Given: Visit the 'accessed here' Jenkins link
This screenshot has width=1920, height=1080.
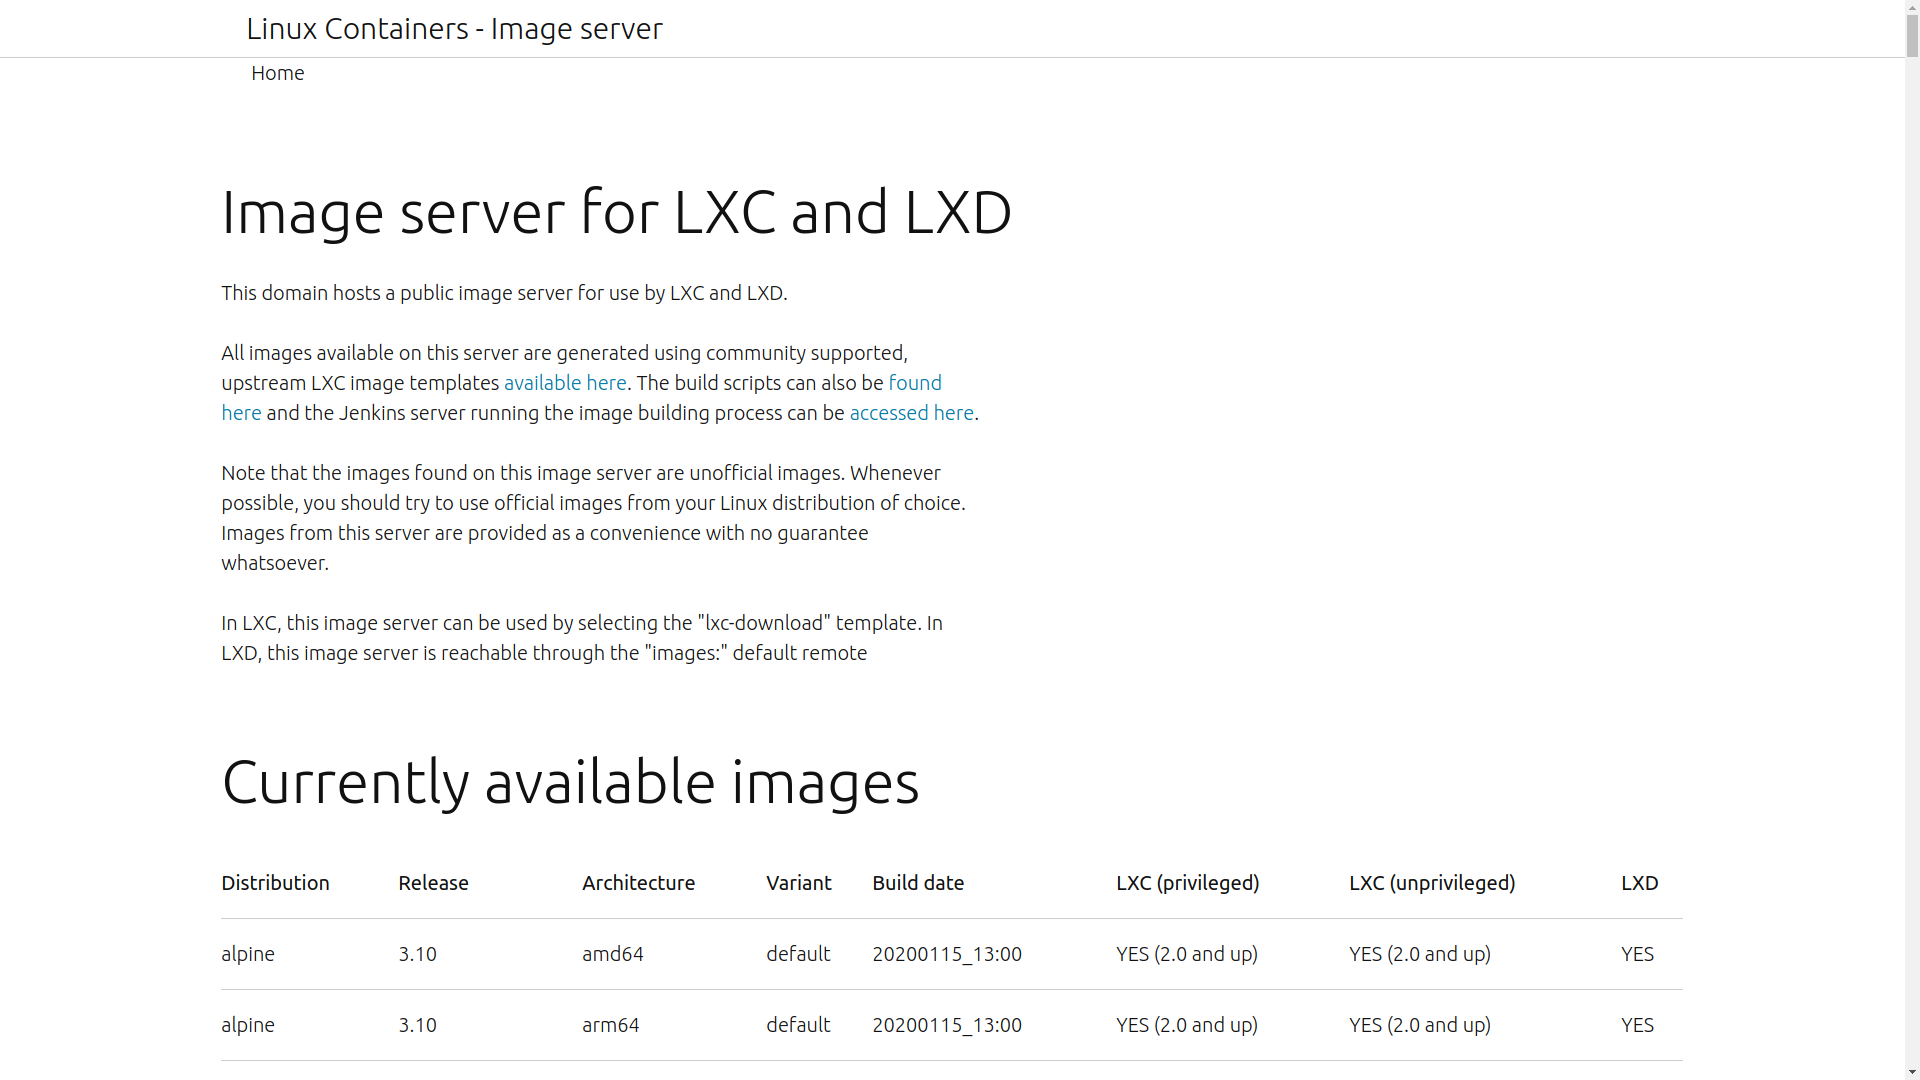Looking at the screenshot, I should (x=911, y=413).
